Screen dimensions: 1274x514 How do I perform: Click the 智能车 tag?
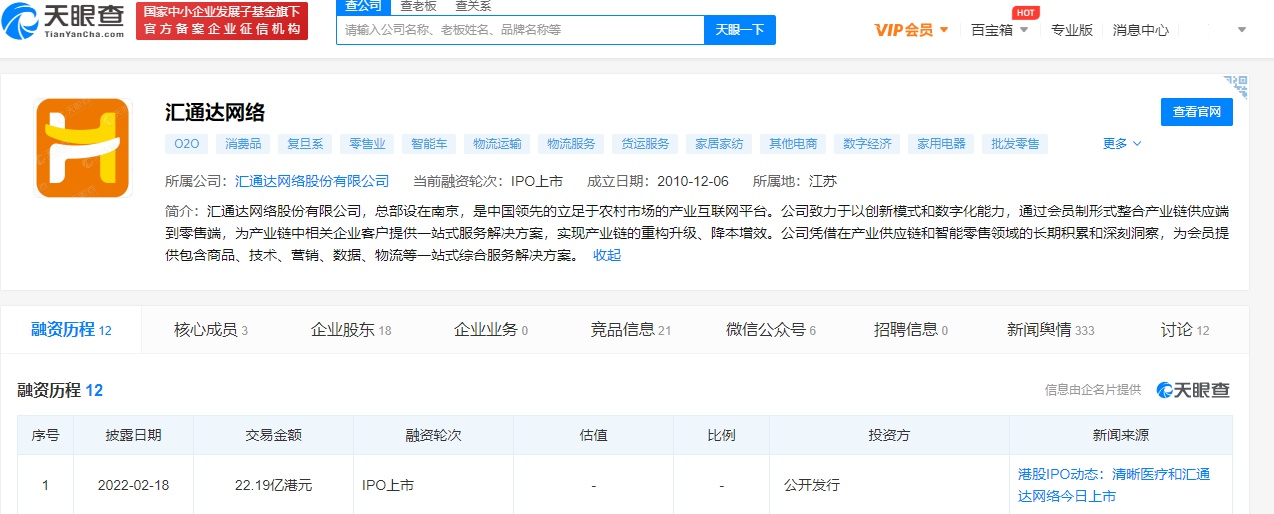pos(428,144)
